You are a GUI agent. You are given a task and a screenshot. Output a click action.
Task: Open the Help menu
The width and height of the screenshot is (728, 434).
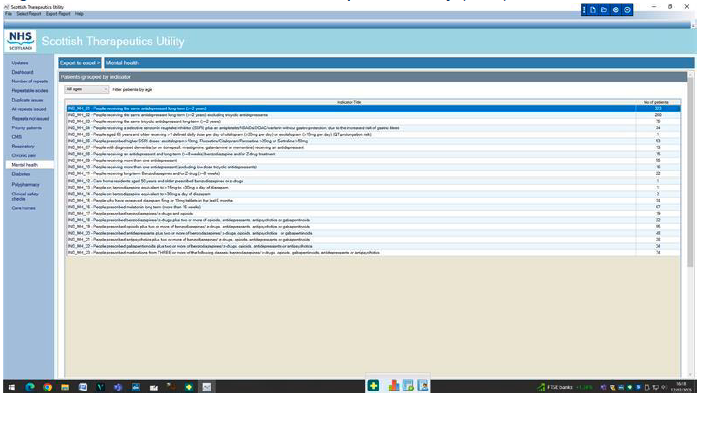pyautogui.click(x=79, y=14)
